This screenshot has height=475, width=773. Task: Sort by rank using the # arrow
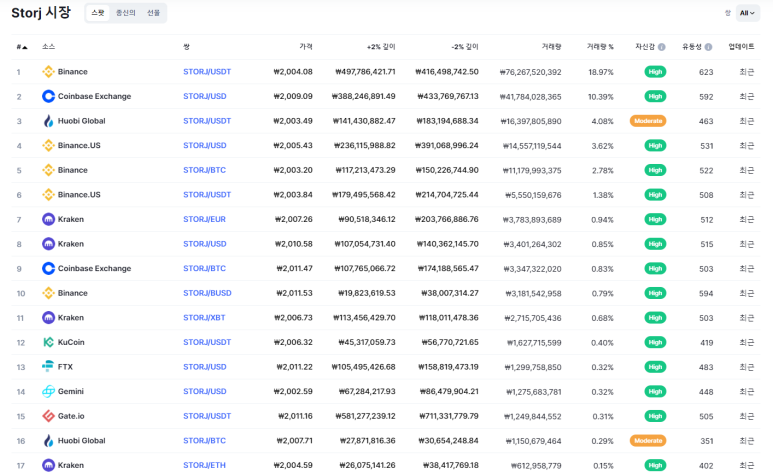click(x=22, y=47)
